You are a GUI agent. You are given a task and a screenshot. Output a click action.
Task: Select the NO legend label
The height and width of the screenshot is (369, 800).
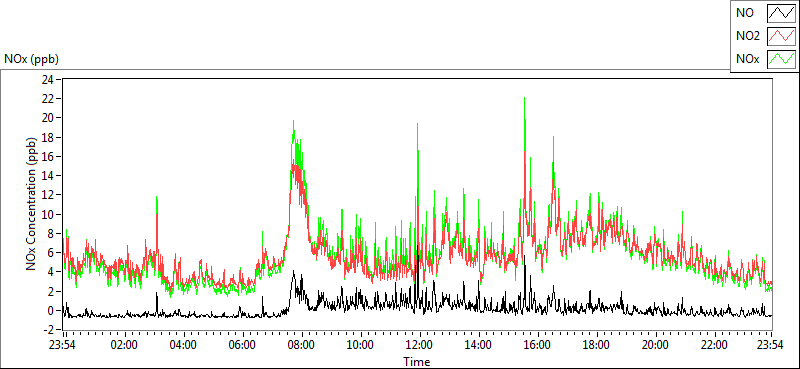point(744,14)
